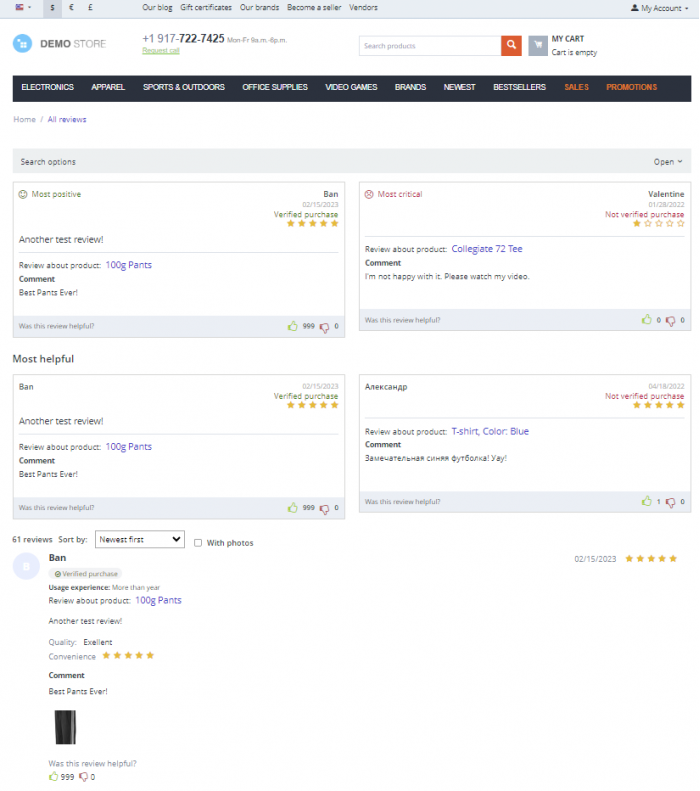Enable the With photos checkbox
The height and width of the screenshot is (791, 700).
tap(198, 543)
